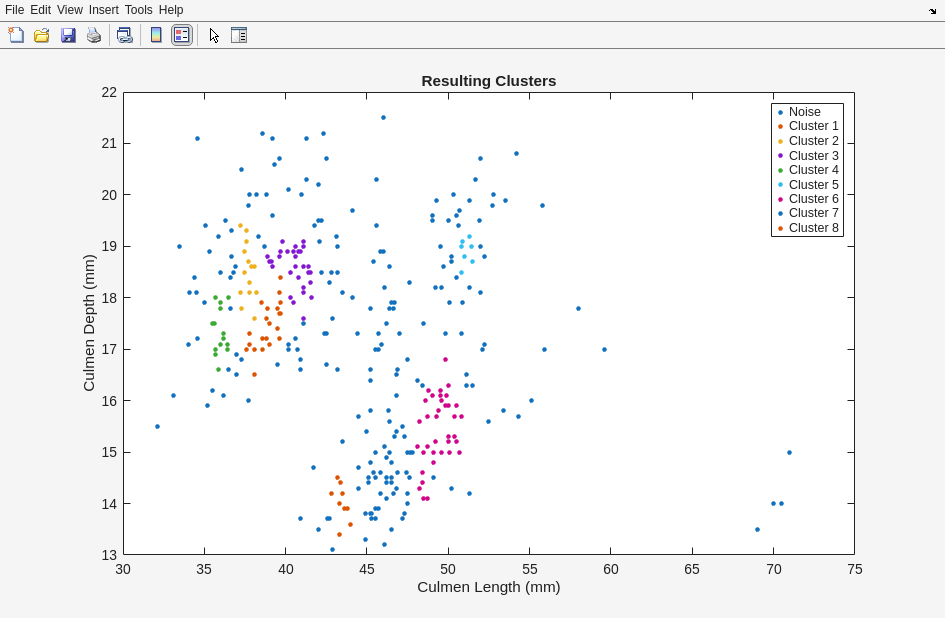The height and width of the screenshot is (618, 945).
Task: Open the Insert menu
Action: point(103,10)
